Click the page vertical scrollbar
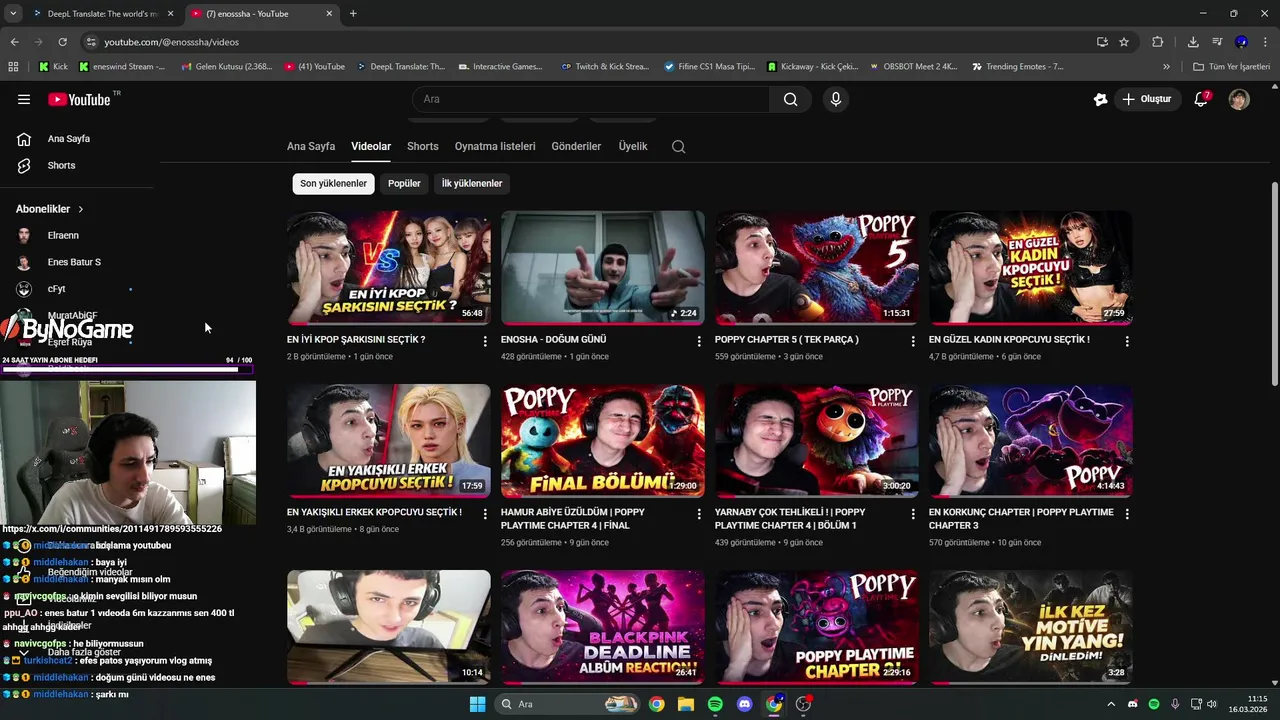Viewport: 1280px width, 720px height. click(x=1274, y=285)
